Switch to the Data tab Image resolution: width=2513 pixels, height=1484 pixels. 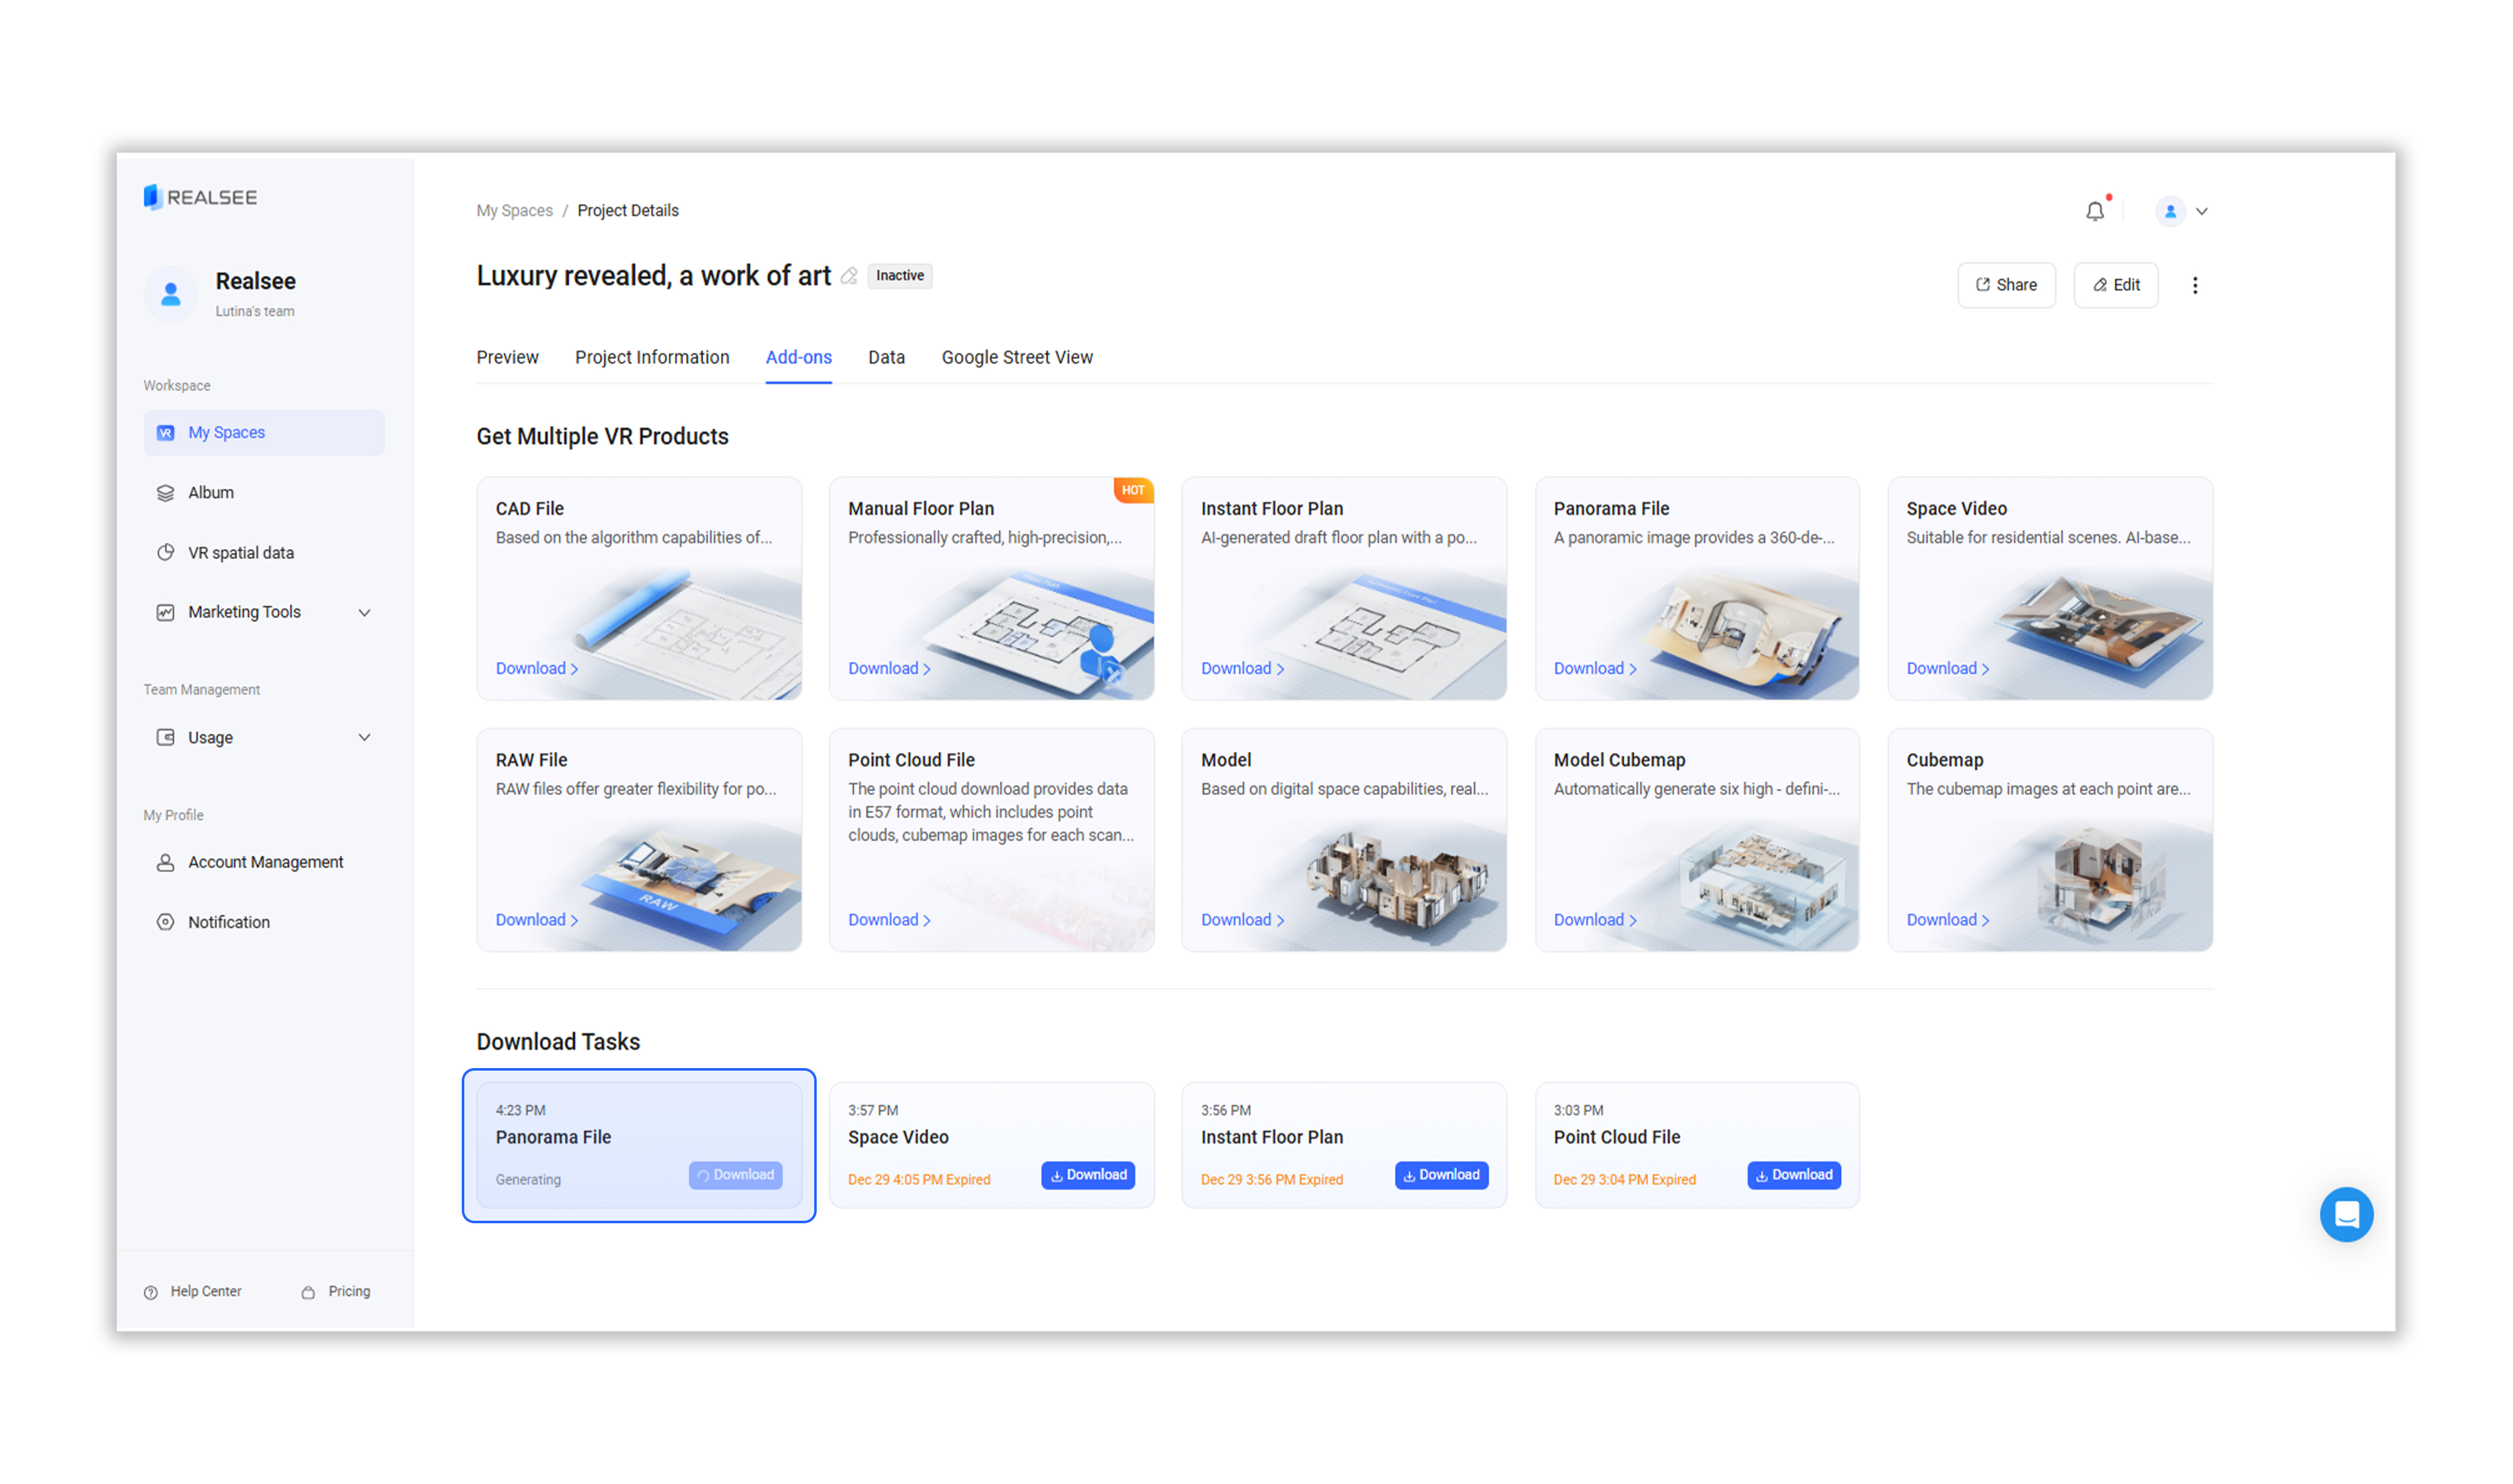click(886, 357)
